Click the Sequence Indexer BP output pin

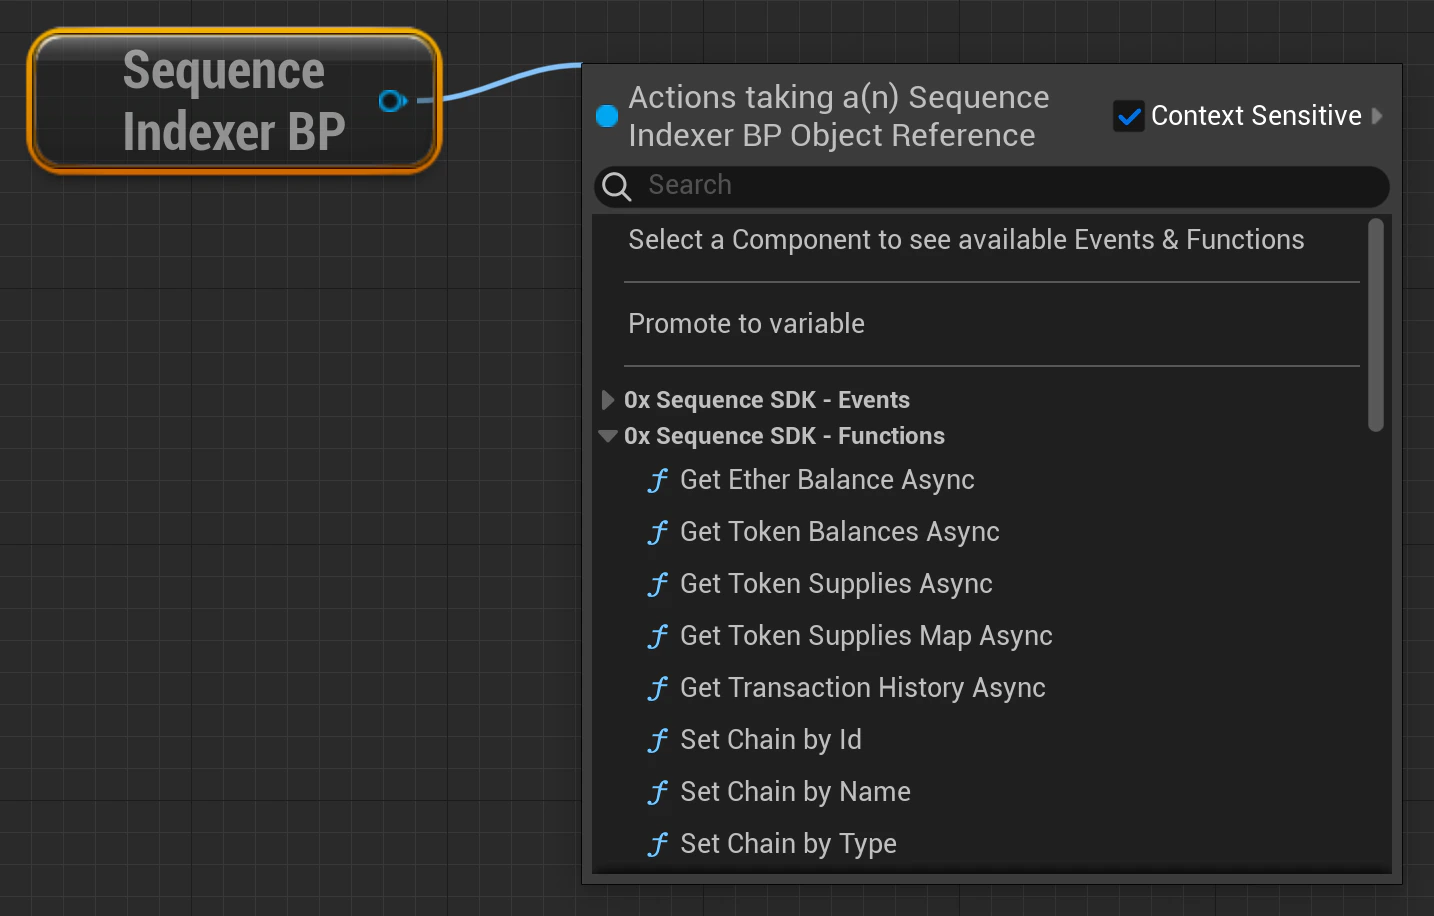pyautogui.click(x=393, y=101)
